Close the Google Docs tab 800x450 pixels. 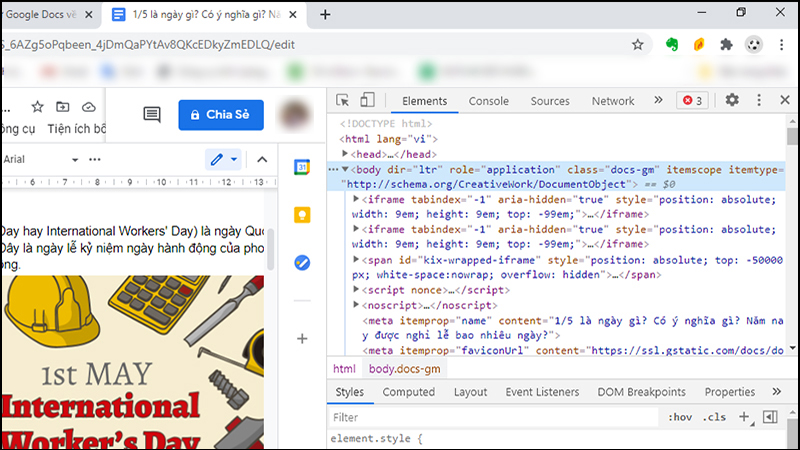click(88, 15)
